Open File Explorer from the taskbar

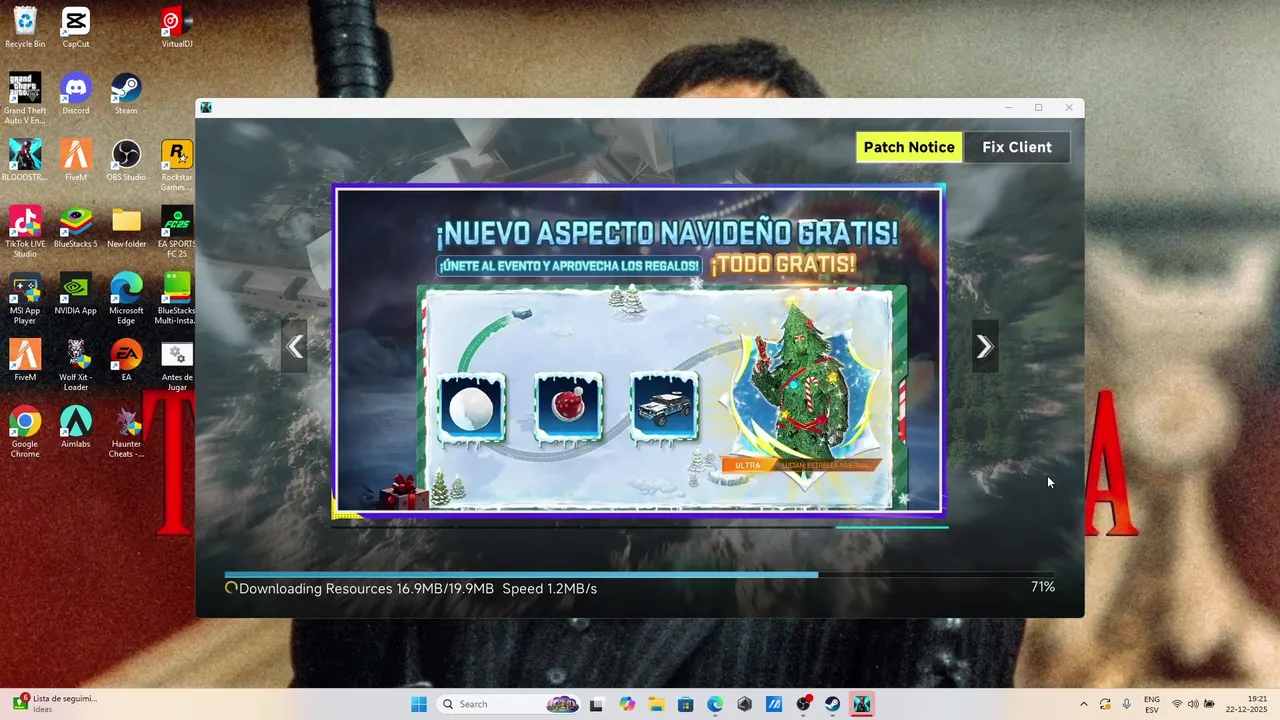(656, 704)
